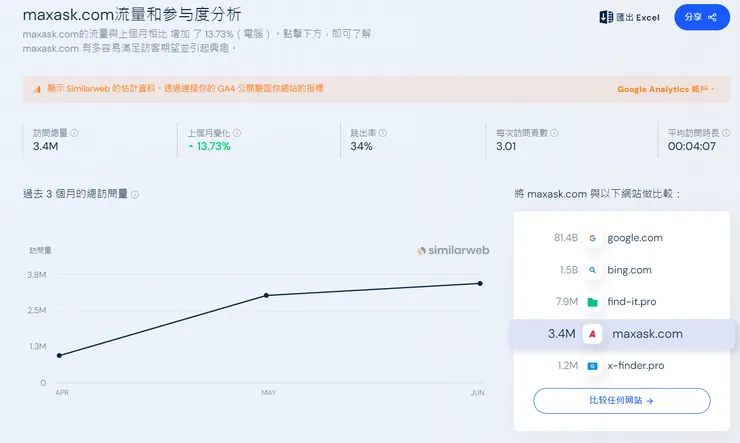Click the 訪問量 y-axis title
Image resolution: width=740 pixels, height=443 pixels.
click(x=41, y=251)
